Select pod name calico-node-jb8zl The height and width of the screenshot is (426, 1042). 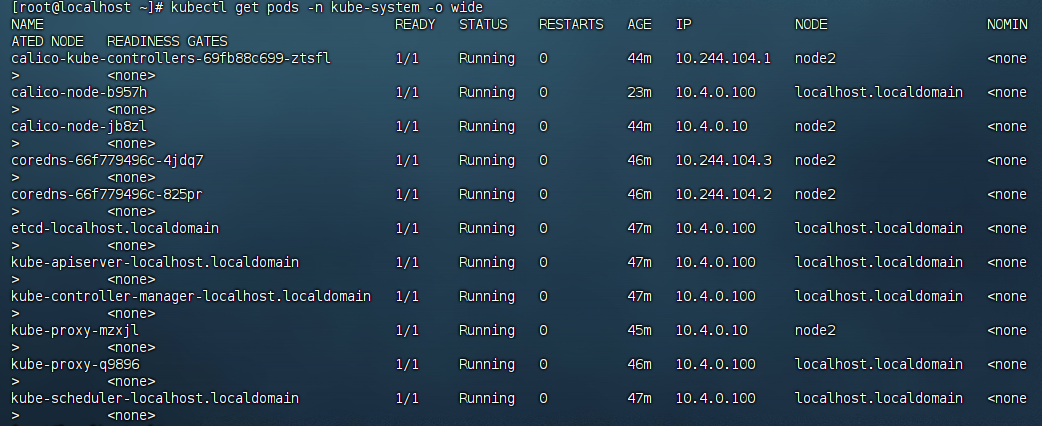coord(79,126)
